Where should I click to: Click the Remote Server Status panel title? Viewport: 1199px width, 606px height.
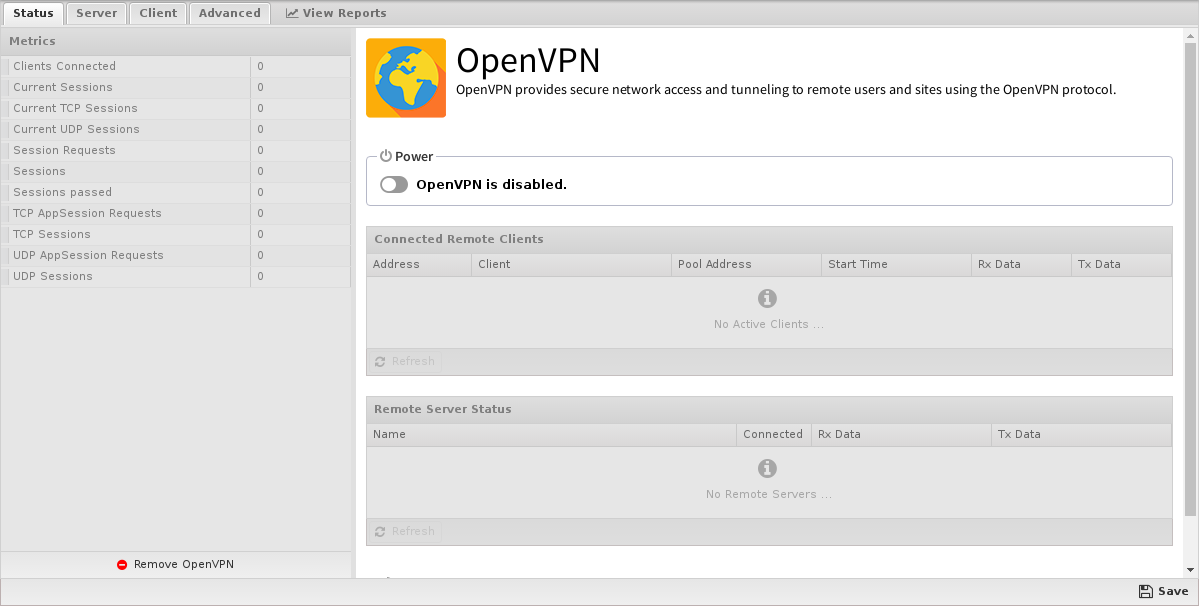click(443, 410)
